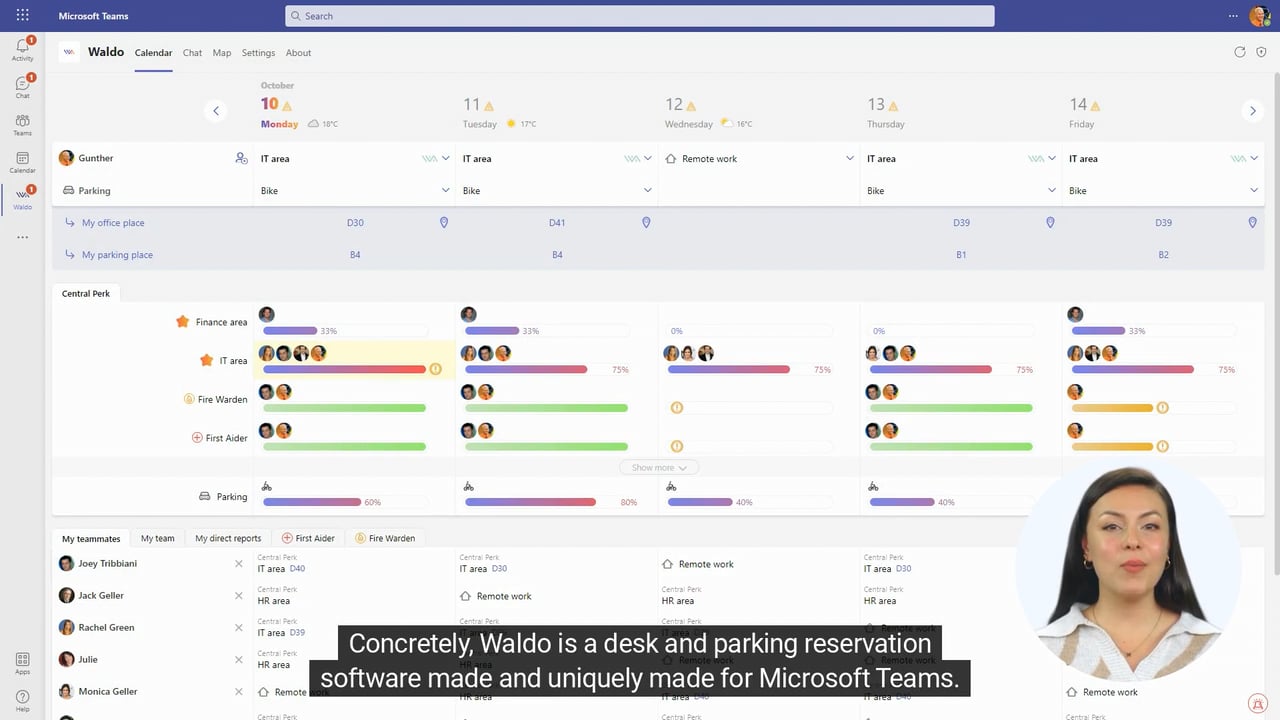This screenshot has width=1280, height=720.
Task: Click the My parking place link
Action: click(117, 255)
